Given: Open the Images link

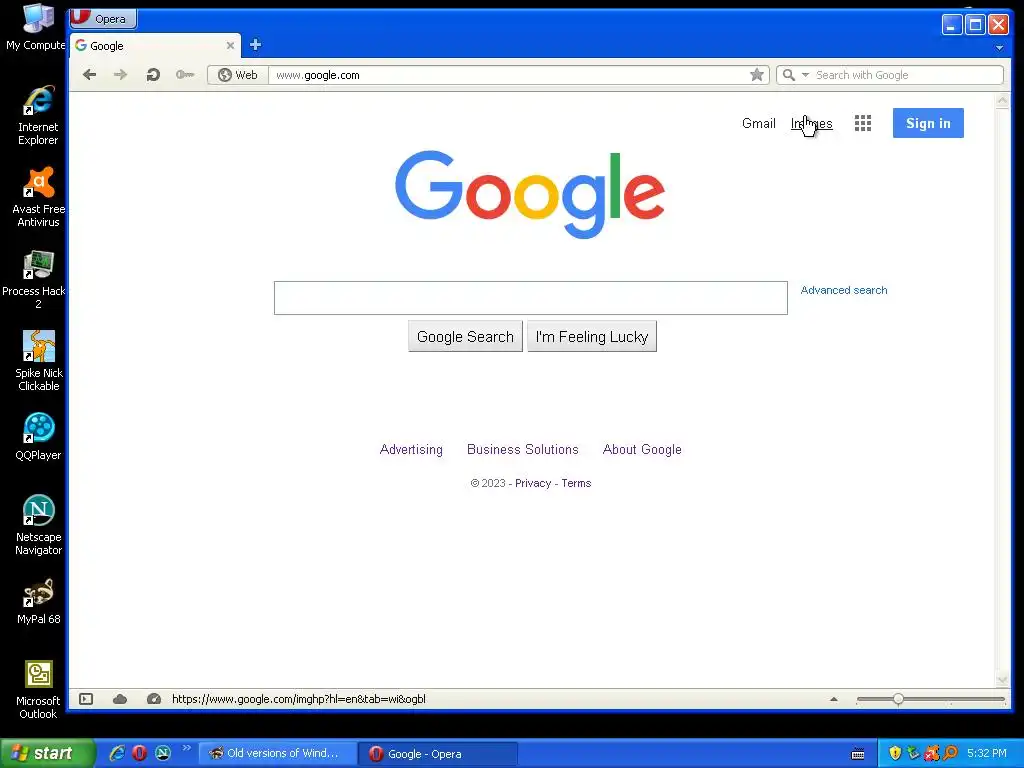Looking at the screenshot, I should [811, 123].
